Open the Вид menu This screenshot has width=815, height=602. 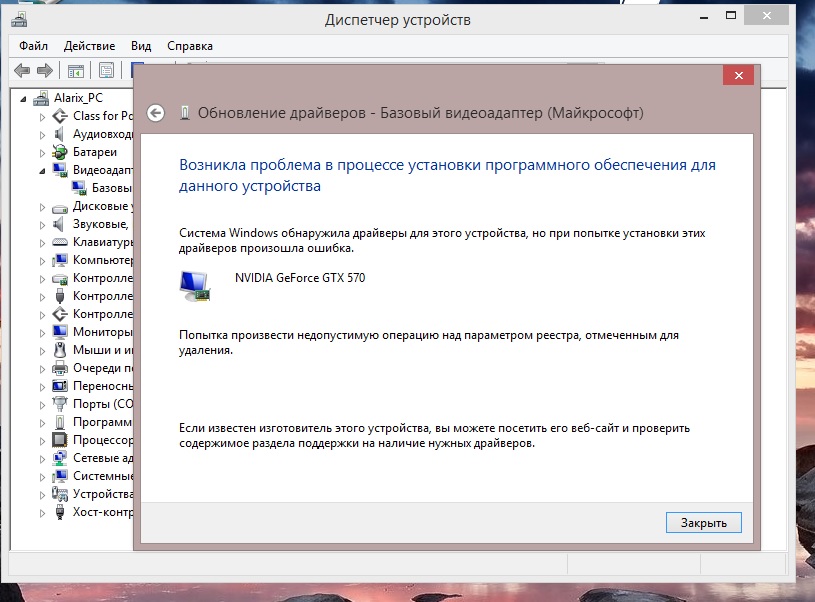click(x=141, y=46)
